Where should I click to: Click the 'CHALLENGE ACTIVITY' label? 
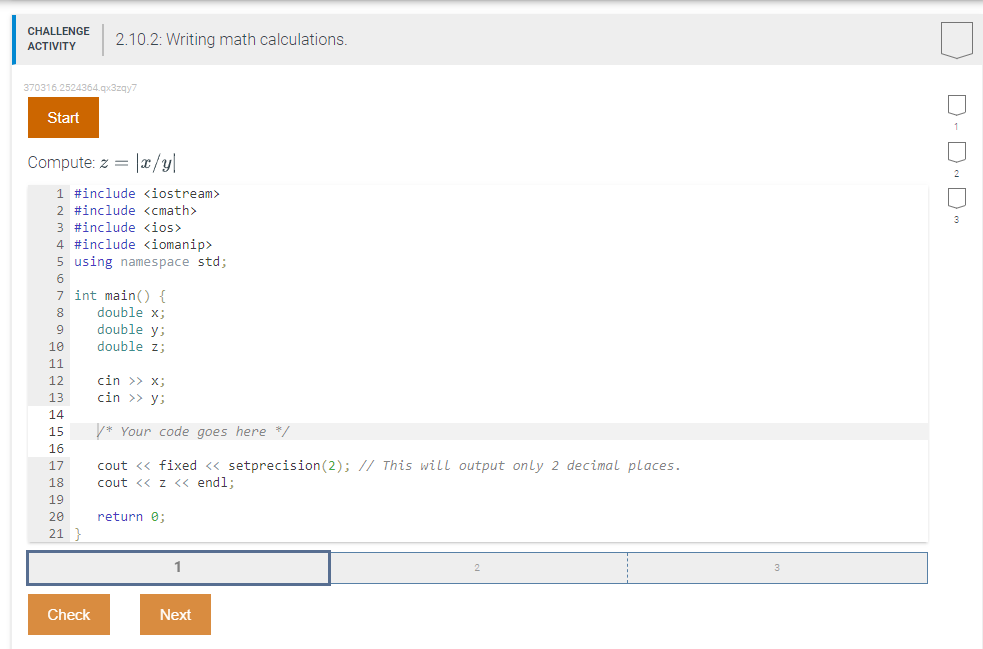[x=58, y=38]
